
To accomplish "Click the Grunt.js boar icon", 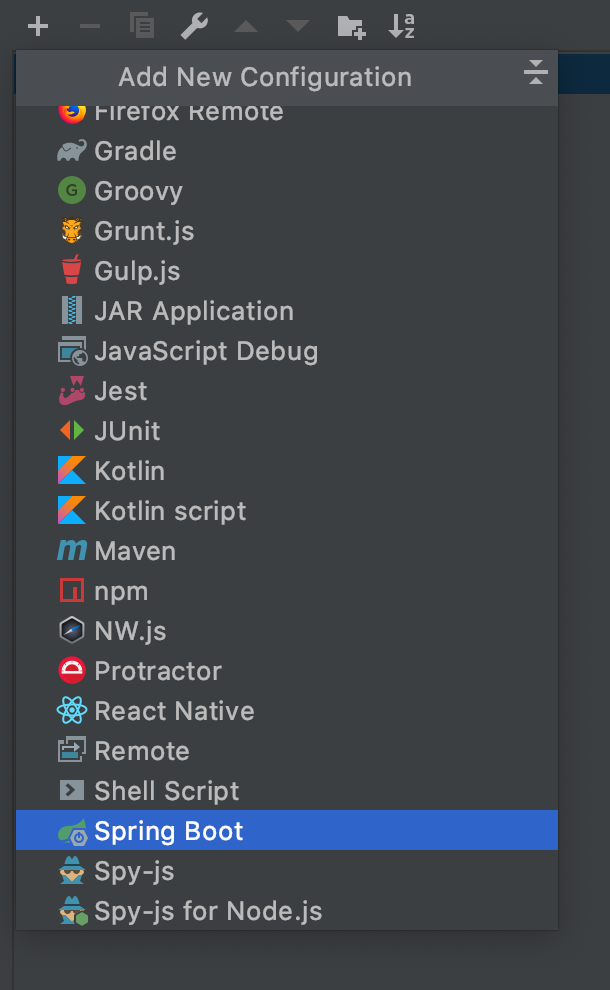I will tap(72, 230).
